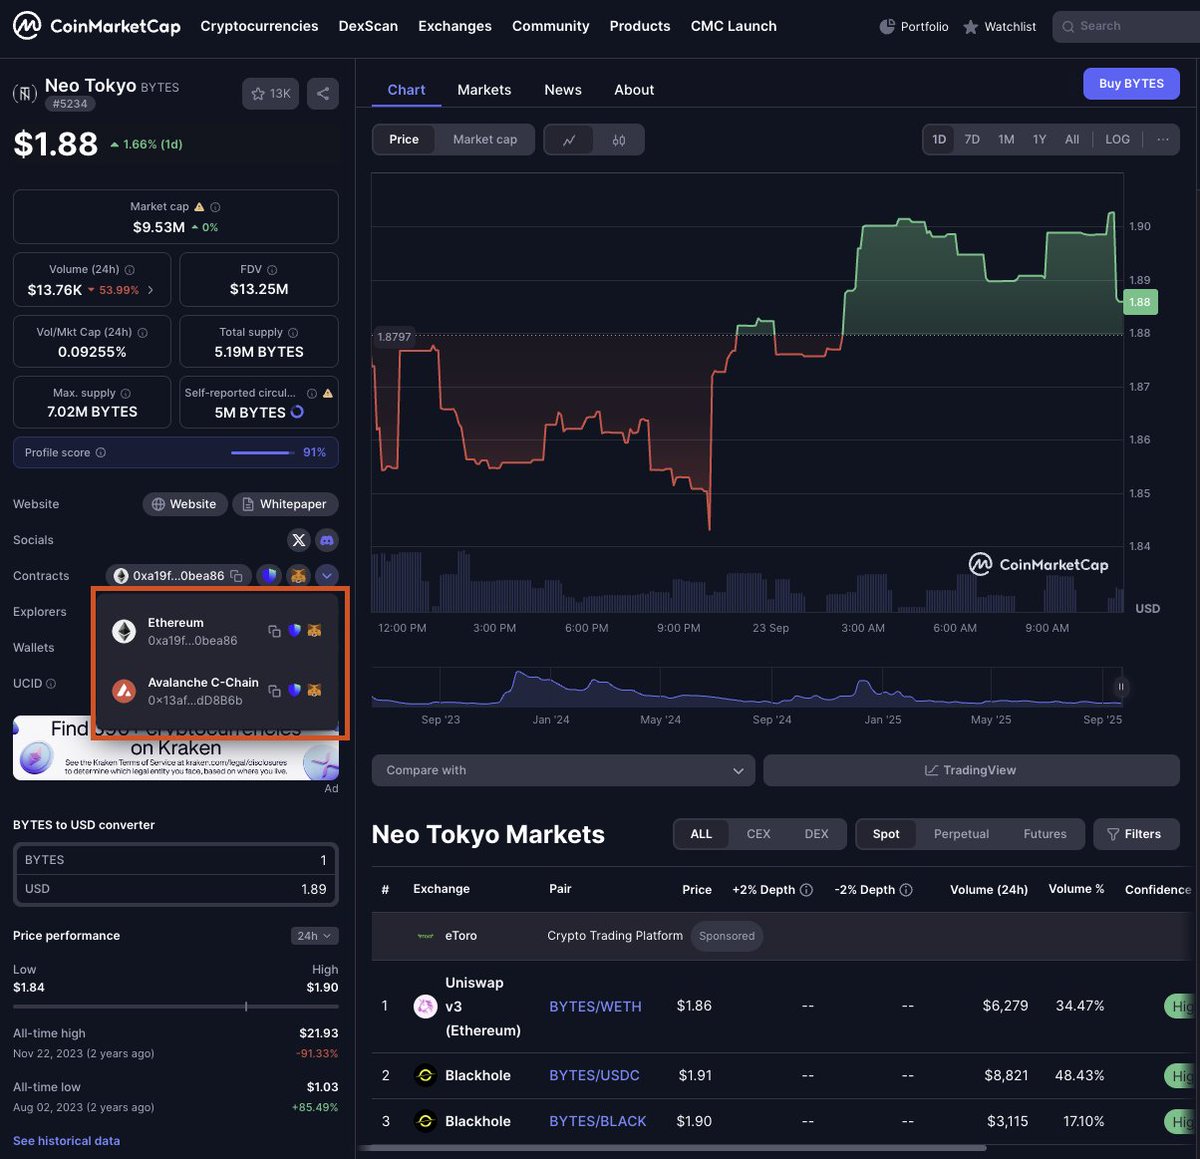Add Ethereum contract to MetaMask in popup
Screen dimensions: 1200x1159
[x=314, y=631]
